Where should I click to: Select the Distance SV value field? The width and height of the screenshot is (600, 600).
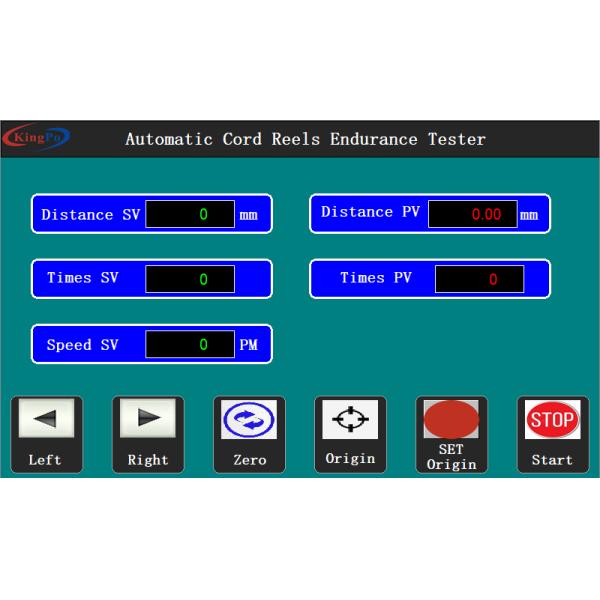click(x=190, y=214)
